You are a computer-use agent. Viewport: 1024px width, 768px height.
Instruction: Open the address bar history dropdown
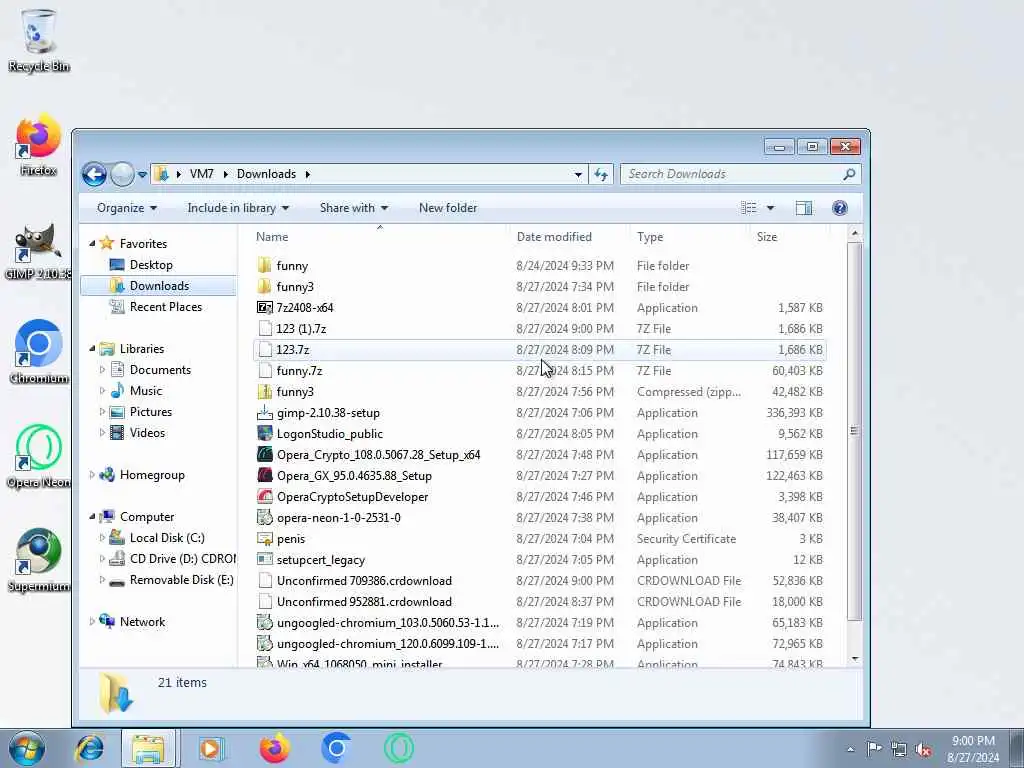click(x=578, y=174)
